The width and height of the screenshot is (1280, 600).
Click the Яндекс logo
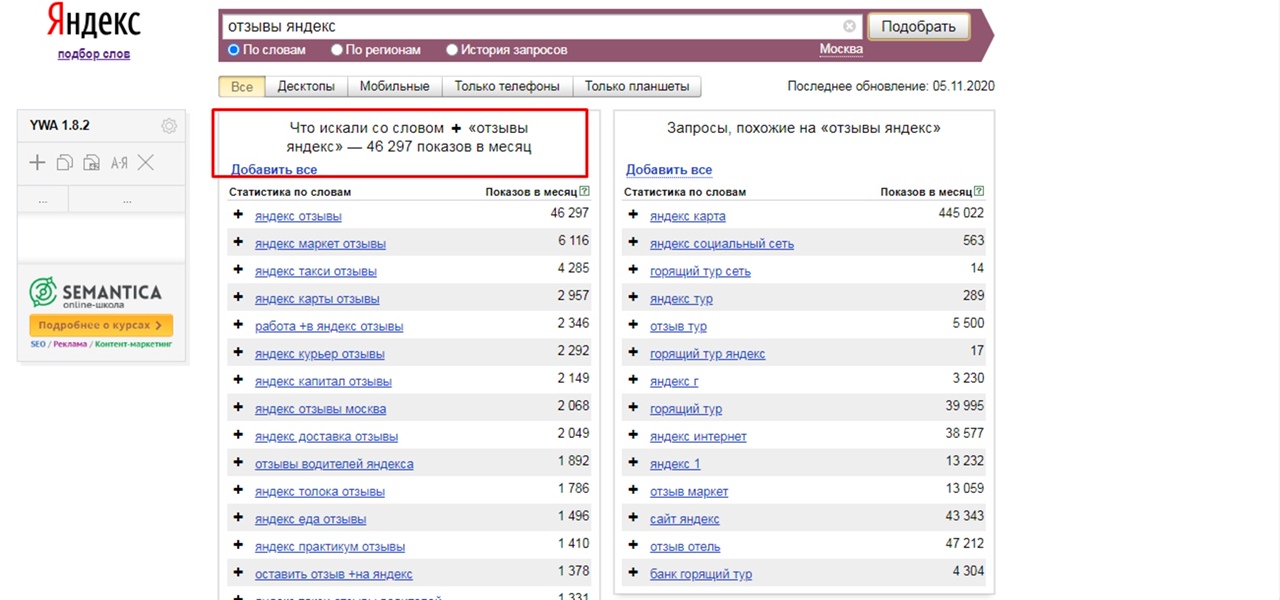95,22
